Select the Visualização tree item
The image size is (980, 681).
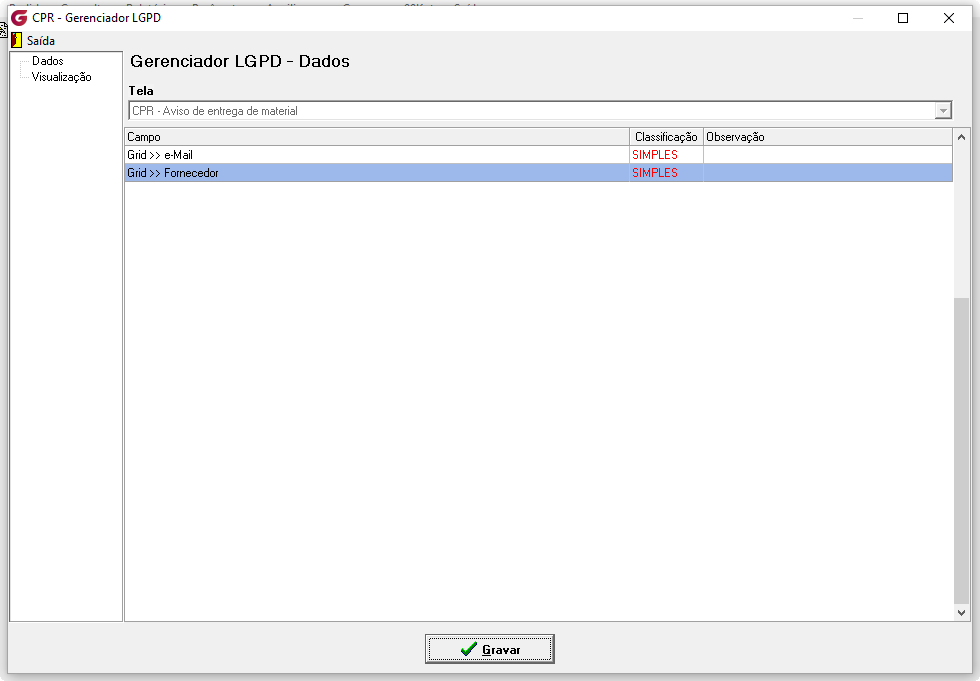pos(61,77)
